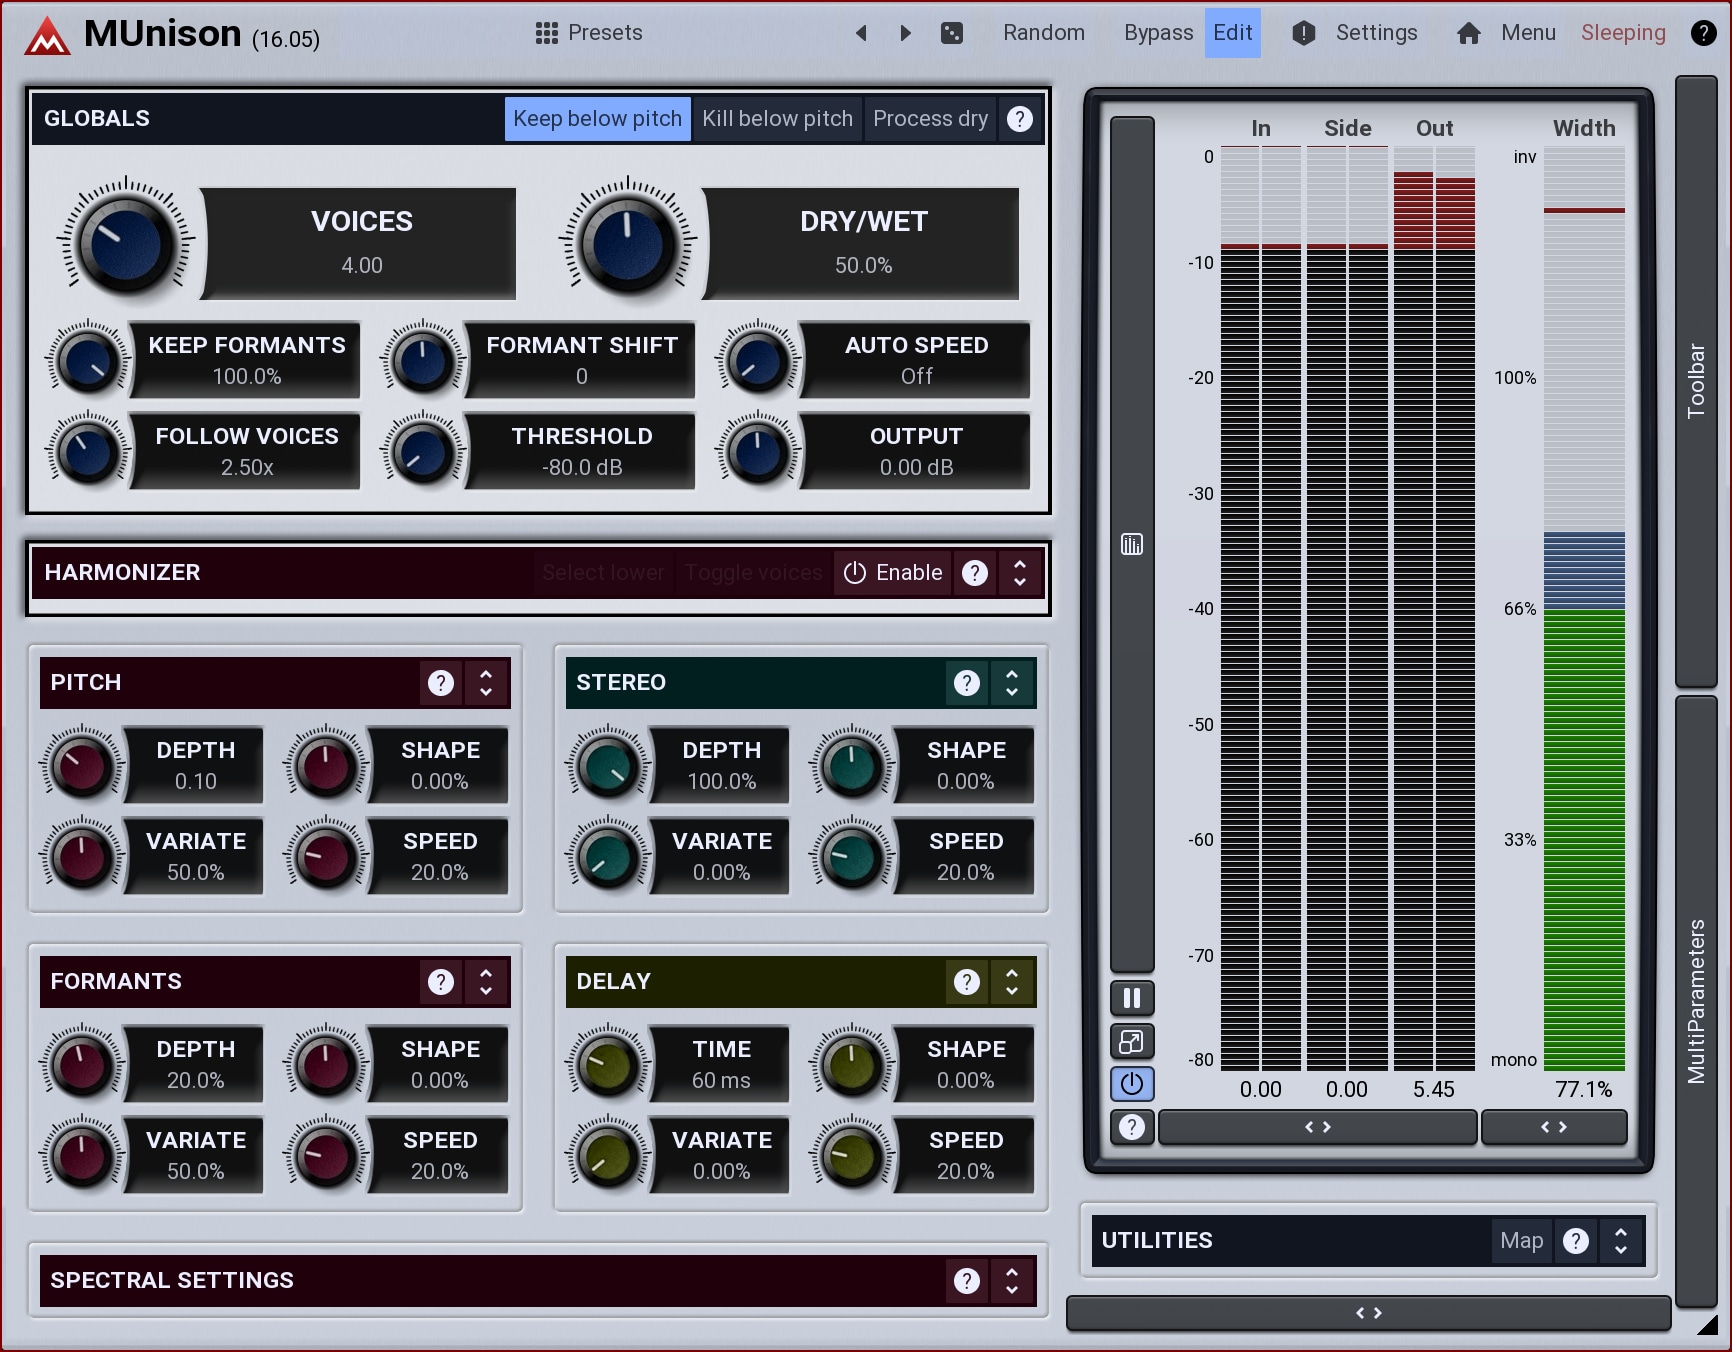Enable Kill below pitch mode
This screenshot has height=1352, width=1732.
click(777, 119)
